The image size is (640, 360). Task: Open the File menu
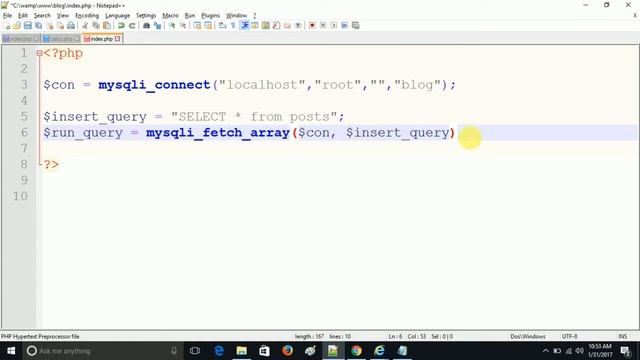(x=7, y=16)
